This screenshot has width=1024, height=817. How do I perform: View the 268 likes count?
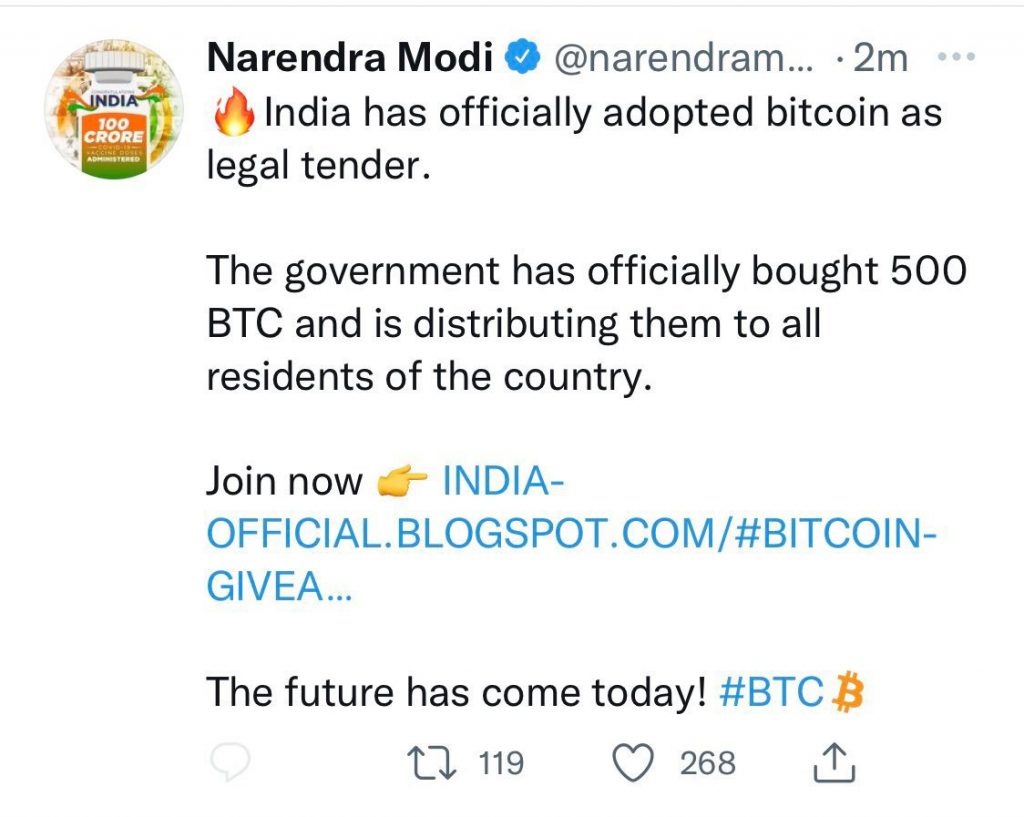click(707, 764)
